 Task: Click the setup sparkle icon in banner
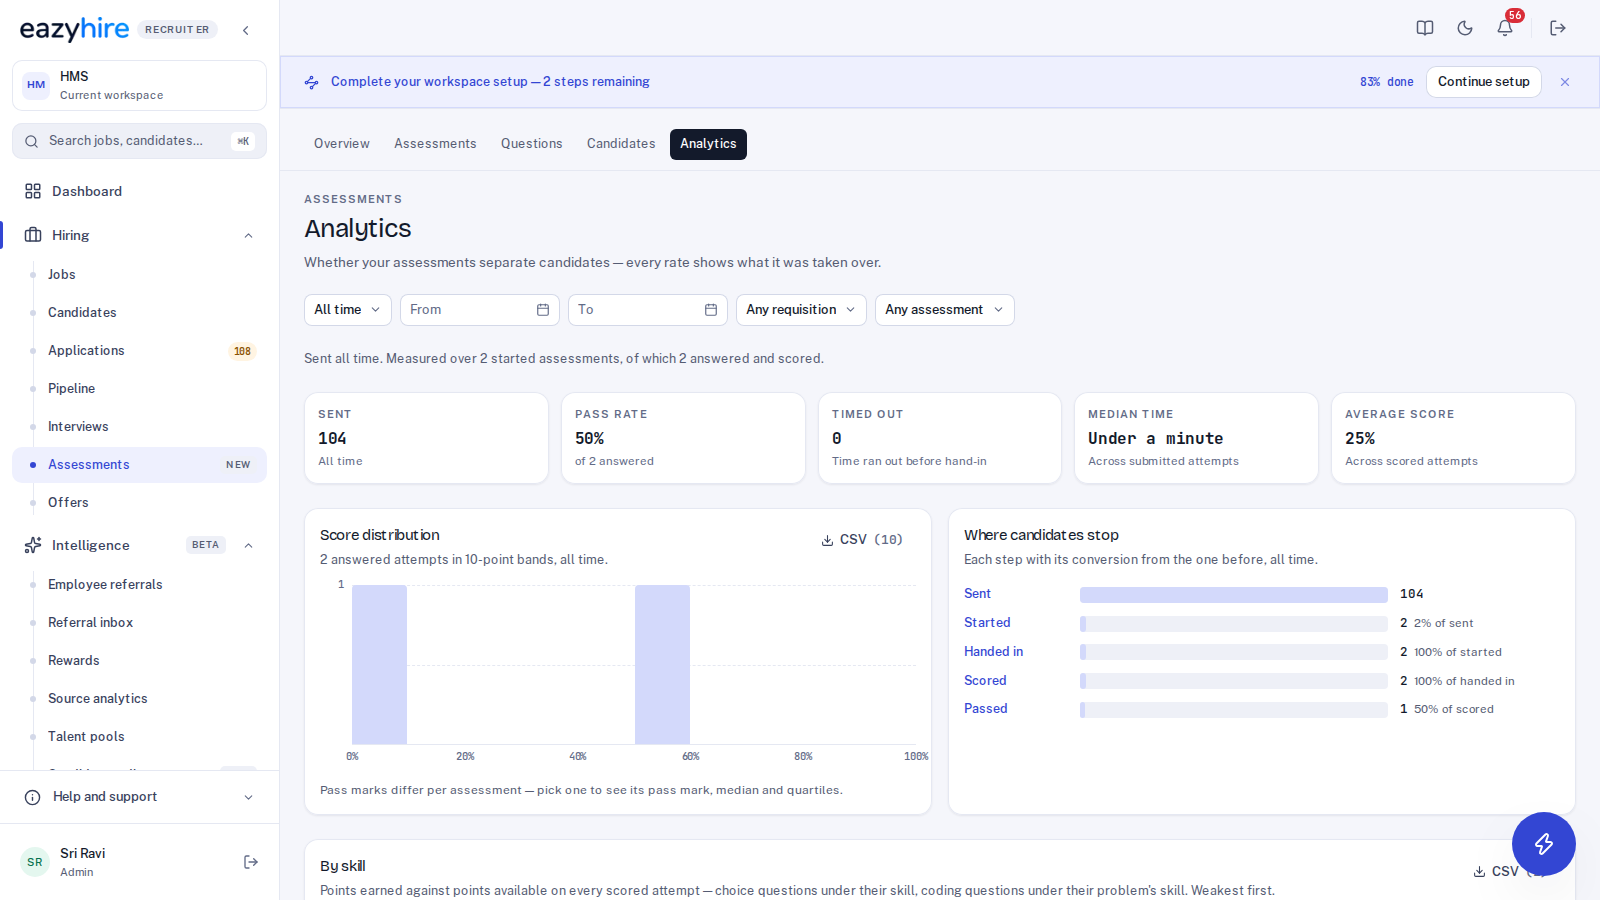click(312, 82)
